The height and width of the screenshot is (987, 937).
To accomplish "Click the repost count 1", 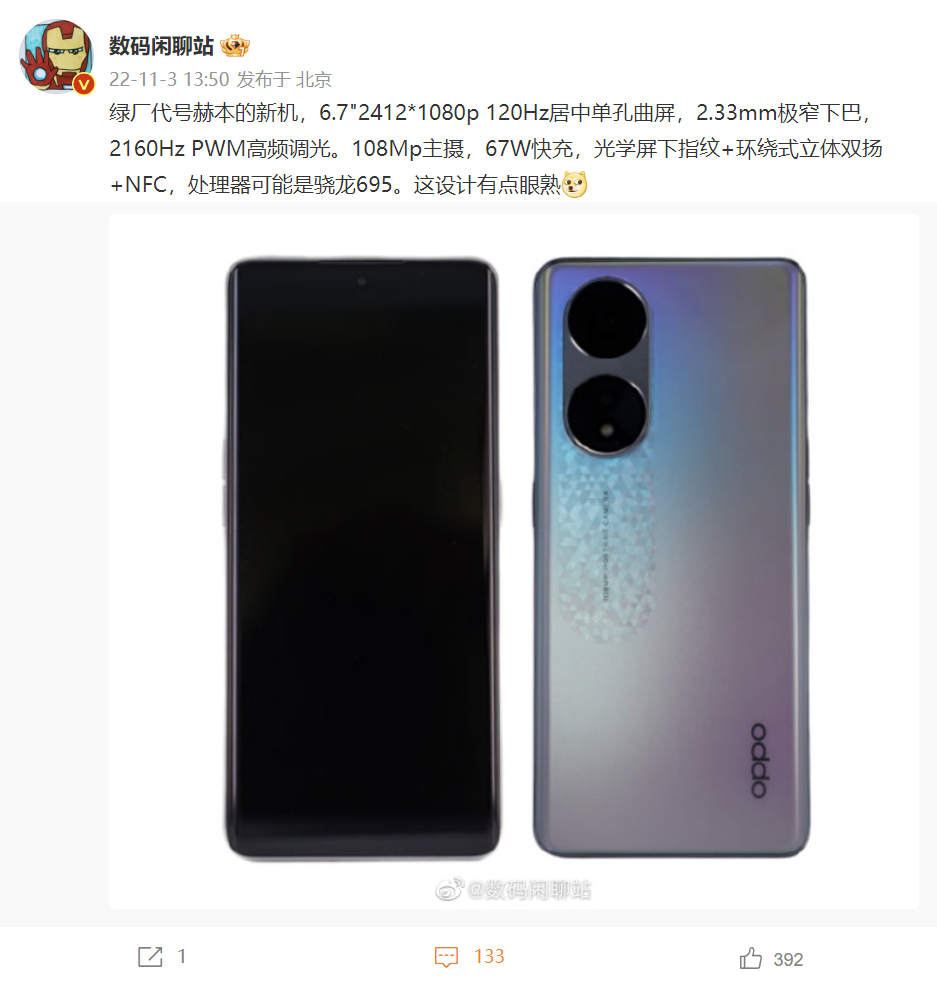I will [x=182, y=957].
